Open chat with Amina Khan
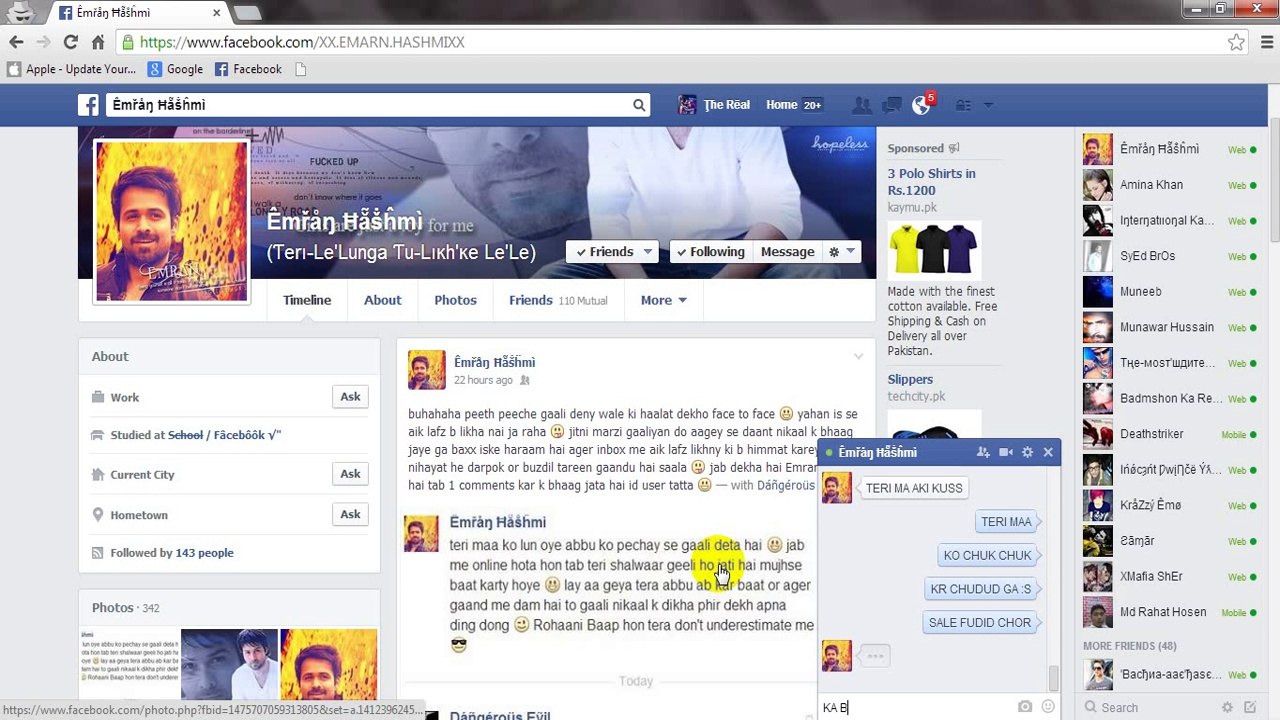The height and width of the screenshot is (720, 1280). pos(1169,185)
